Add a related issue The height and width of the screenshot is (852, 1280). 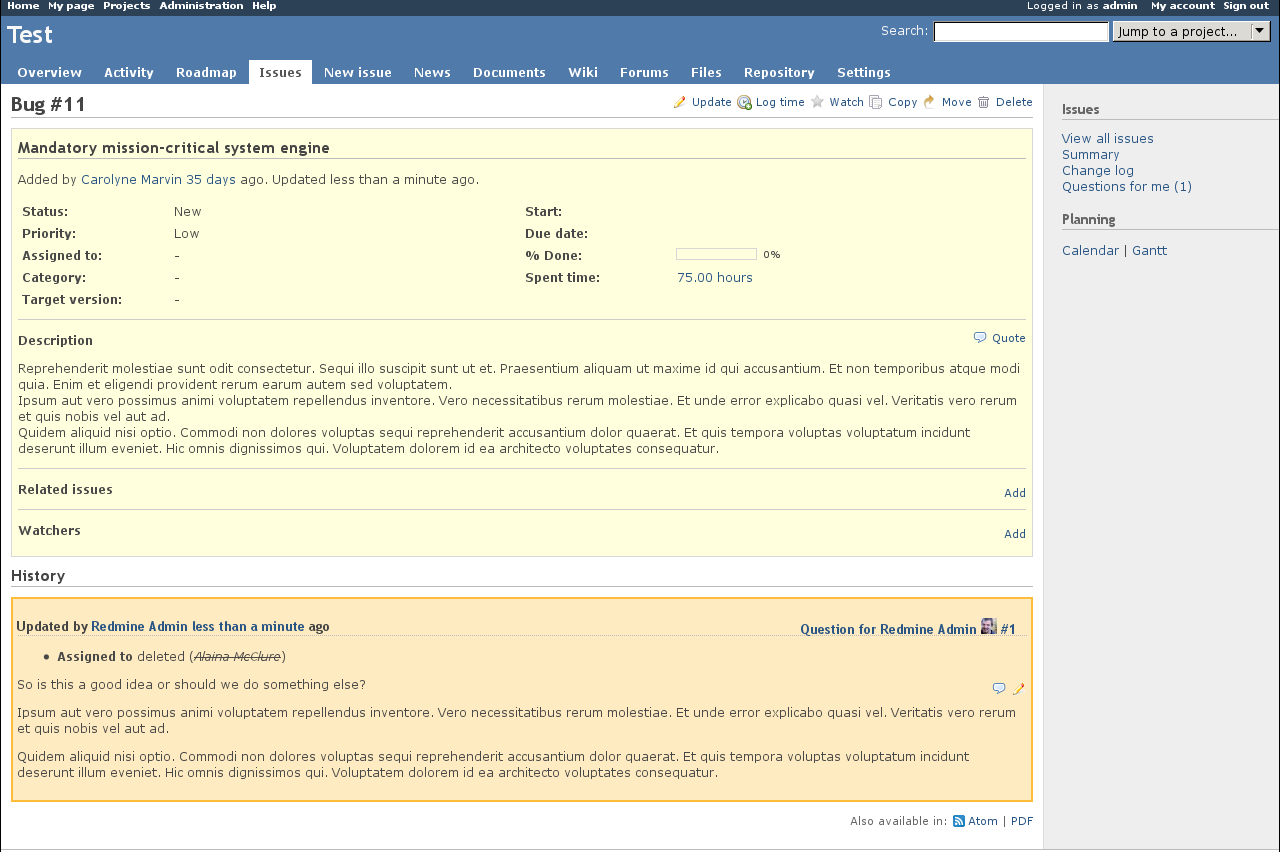1014,493
